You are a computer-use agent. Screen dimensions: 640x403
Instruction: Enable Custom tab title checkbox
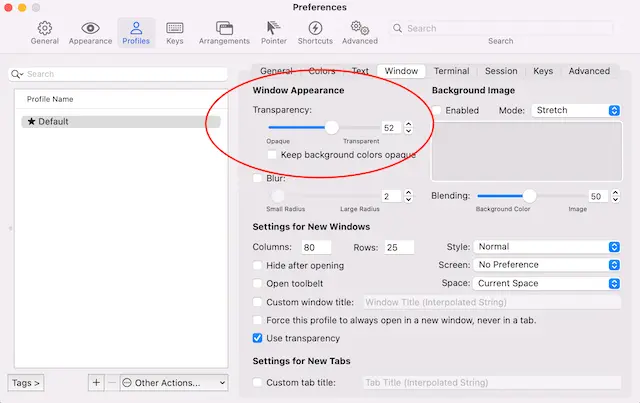click(x=257, y=383)
